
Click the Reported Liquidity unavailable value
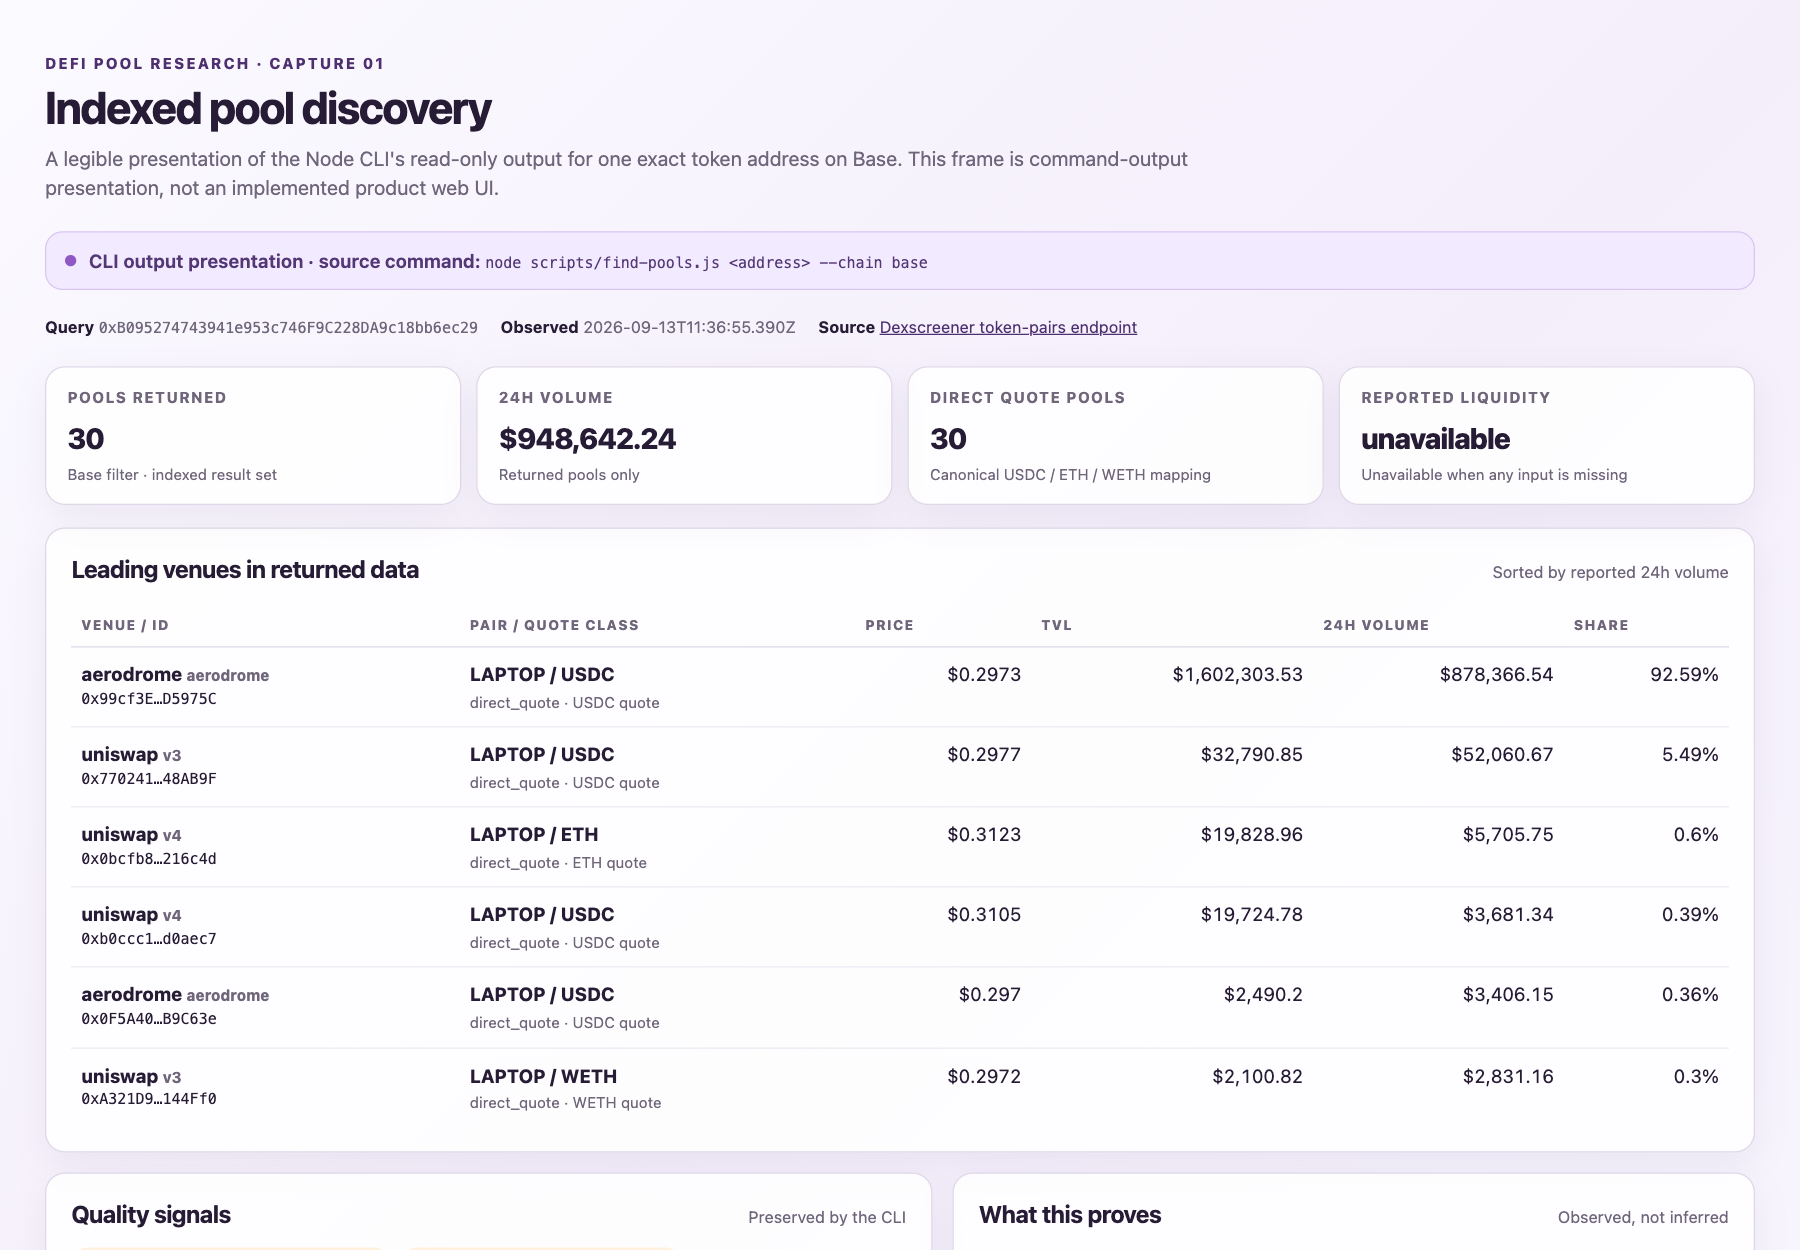(1435, 438)
